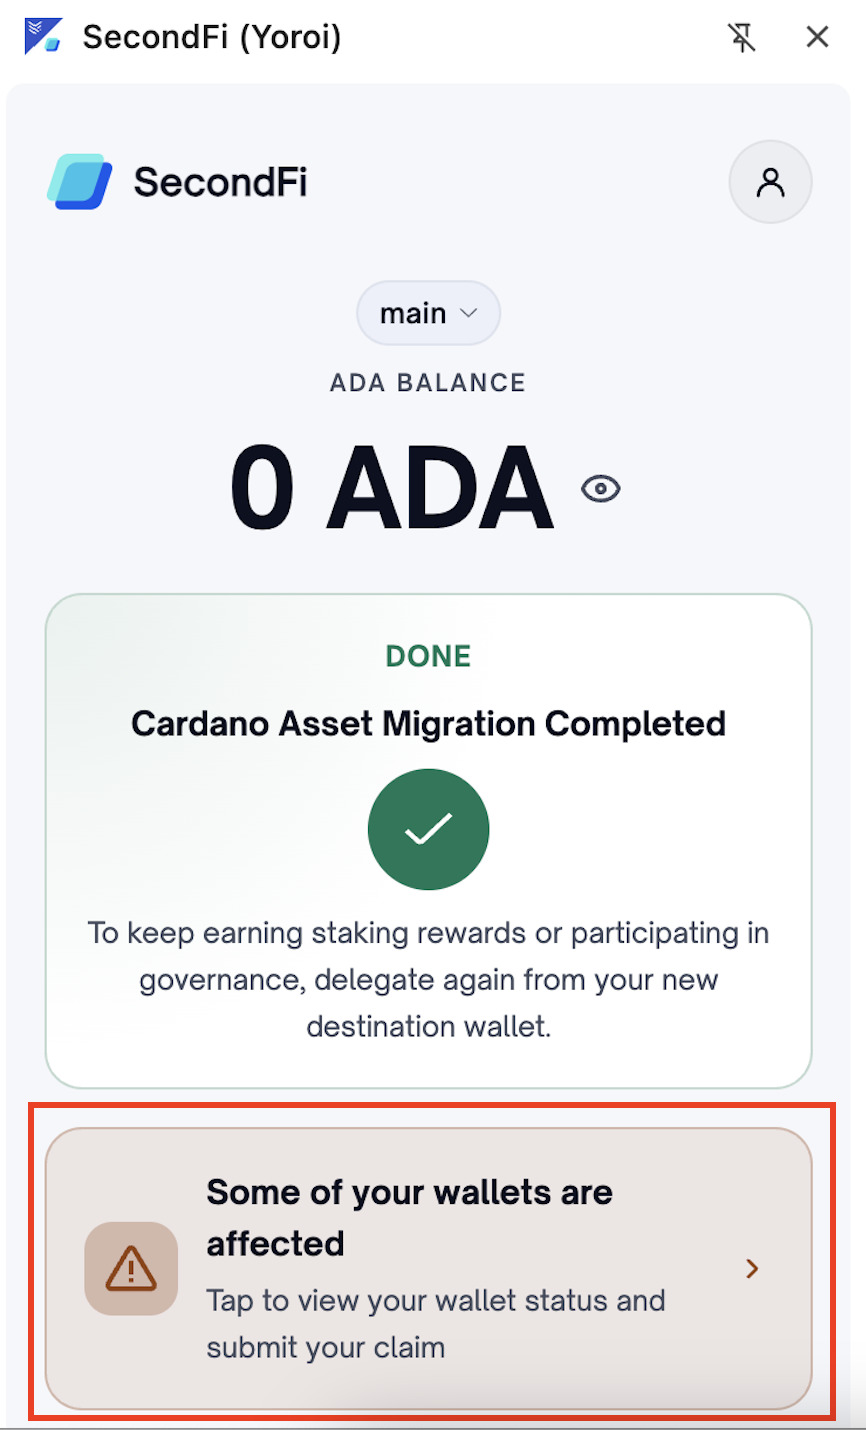Tap to view wallet status text
The width and height of the screenshot is (866, 1430).
435,1324
